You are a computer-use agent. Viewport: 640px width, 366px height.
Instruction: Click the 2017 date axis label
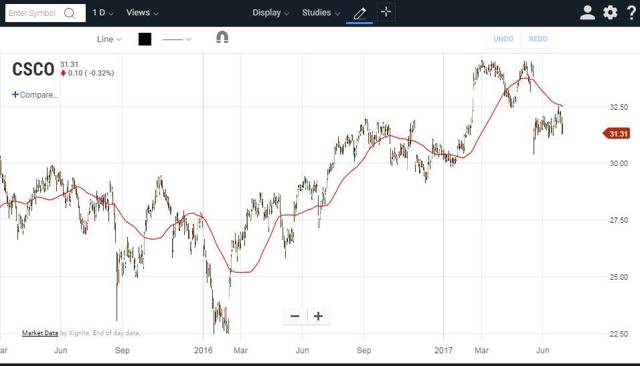pyautogui.click(x=444, y=350)
